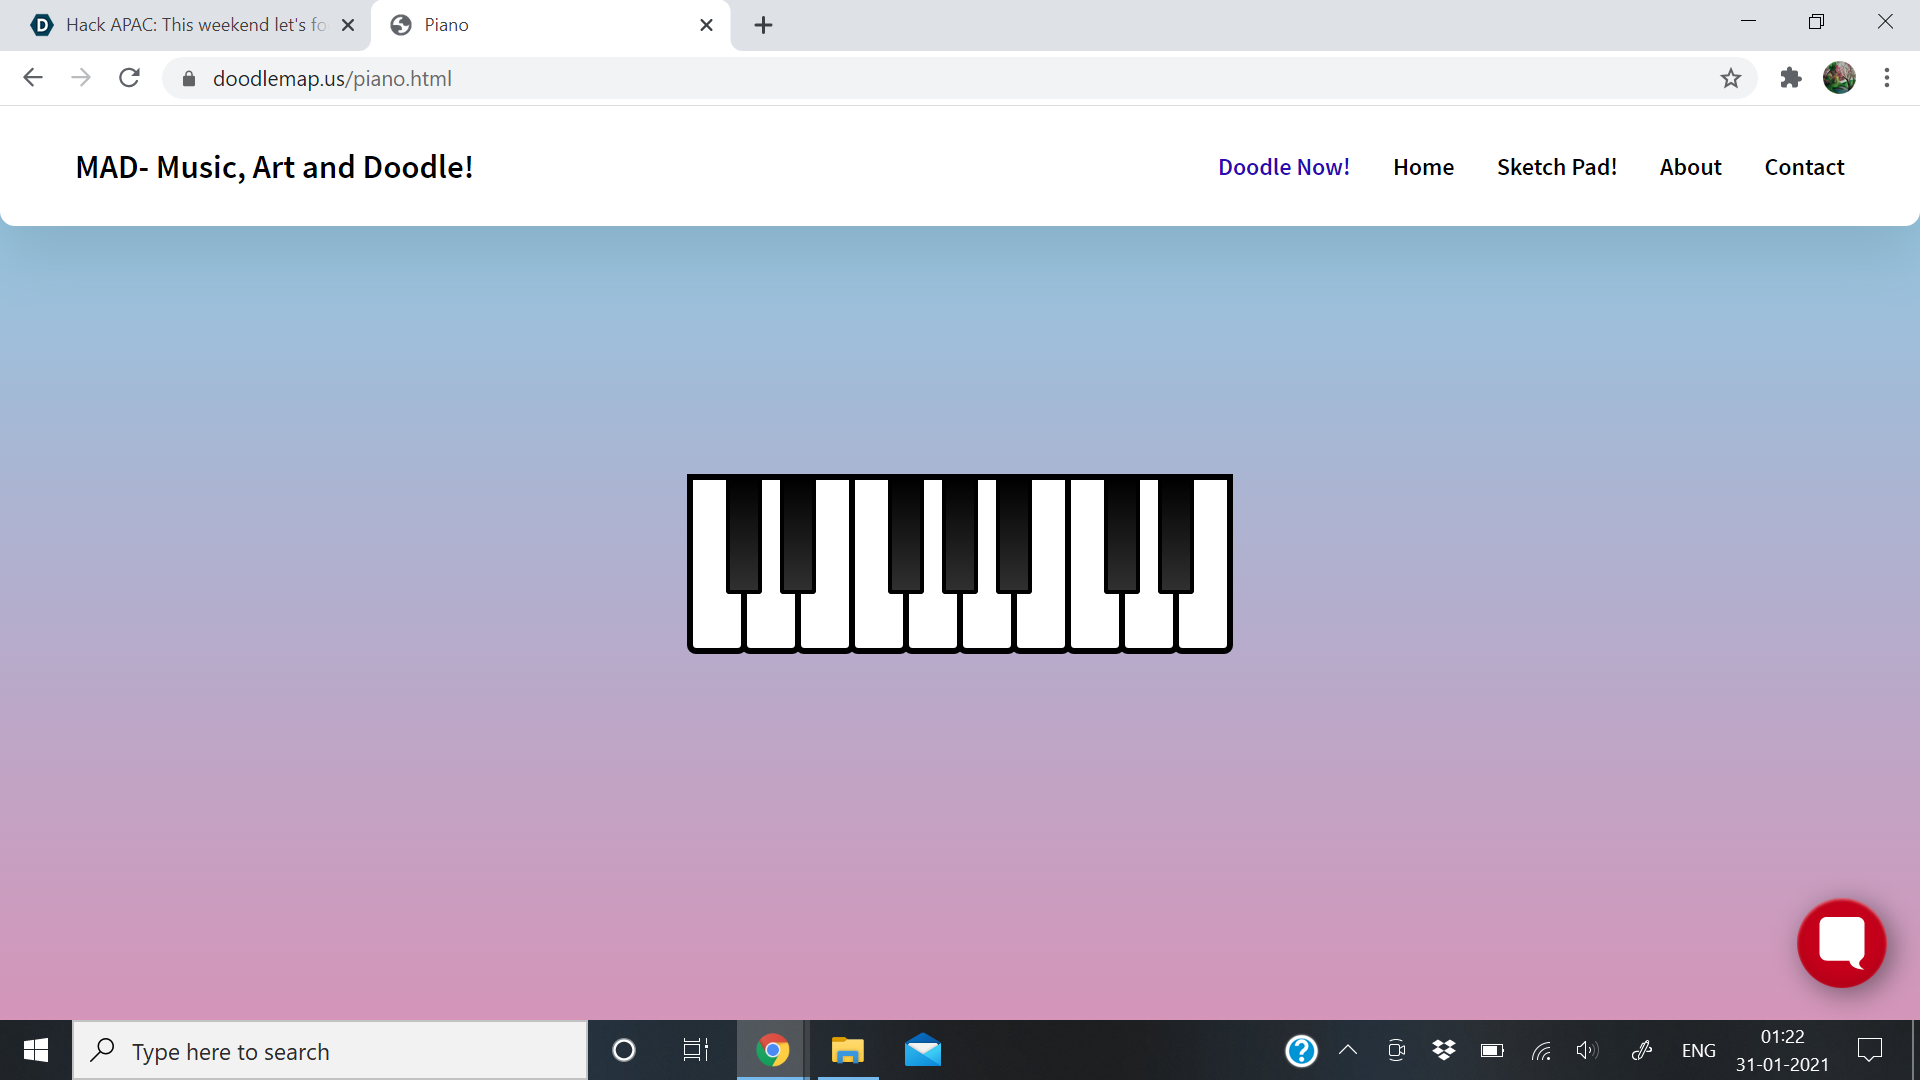Viewport: 1920px width, 1080px height.
Task: Open the Contact page
Action: point(1803,167)
